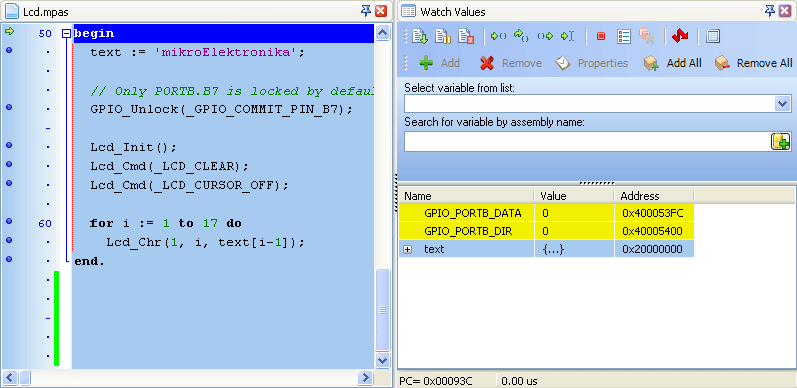
Task: Open the breakpoints list icon
Action: coord(624,36)
